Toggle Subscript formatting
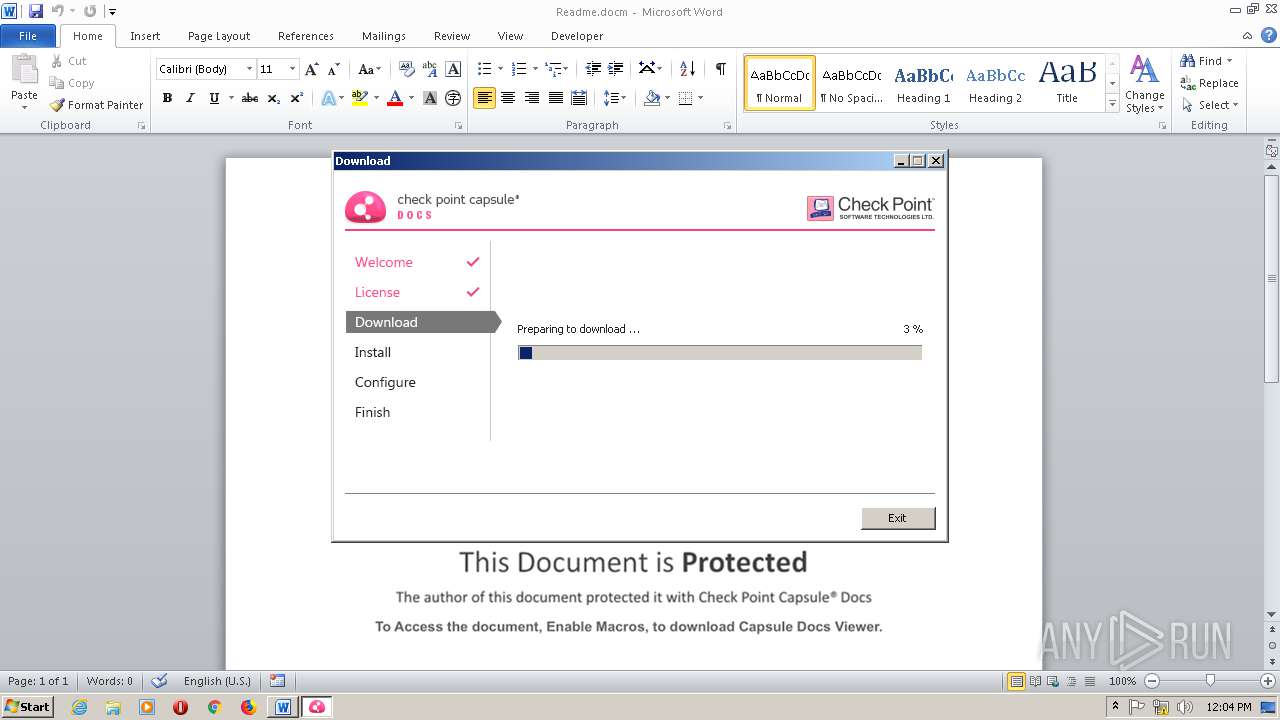1280x720 pixels. tap(273, 98)
